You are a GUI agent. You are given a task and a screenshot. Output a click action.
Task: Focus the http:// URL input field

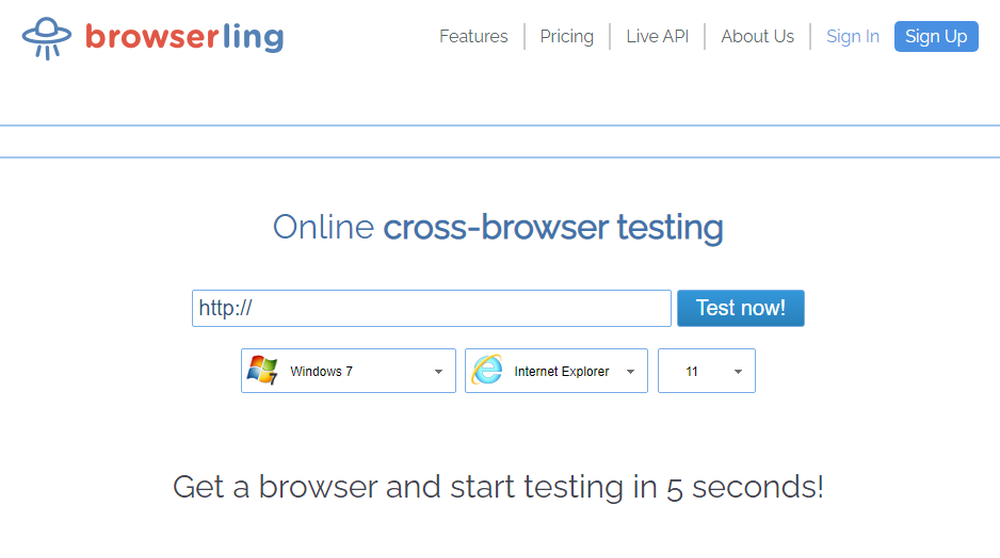click(x=431, y=309)
